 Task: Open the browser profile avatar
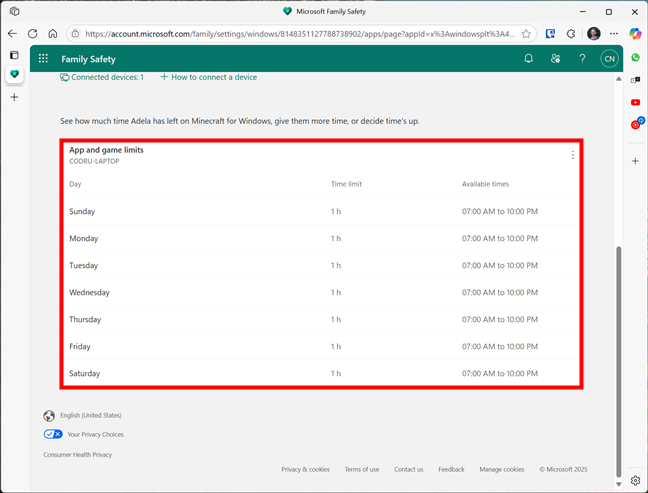click(x=593, y=34)
